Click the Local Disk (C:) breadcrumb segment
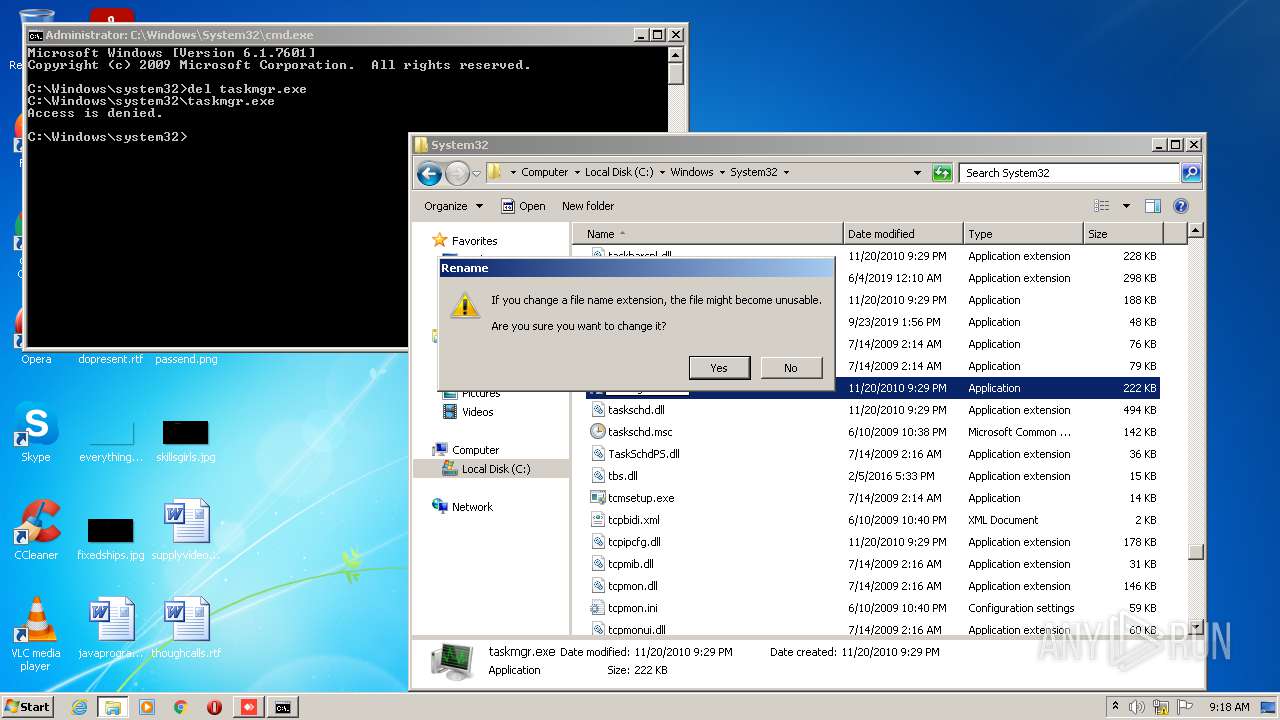The height and width of the screenshot is (720, 1280). (x=619, y=172)
